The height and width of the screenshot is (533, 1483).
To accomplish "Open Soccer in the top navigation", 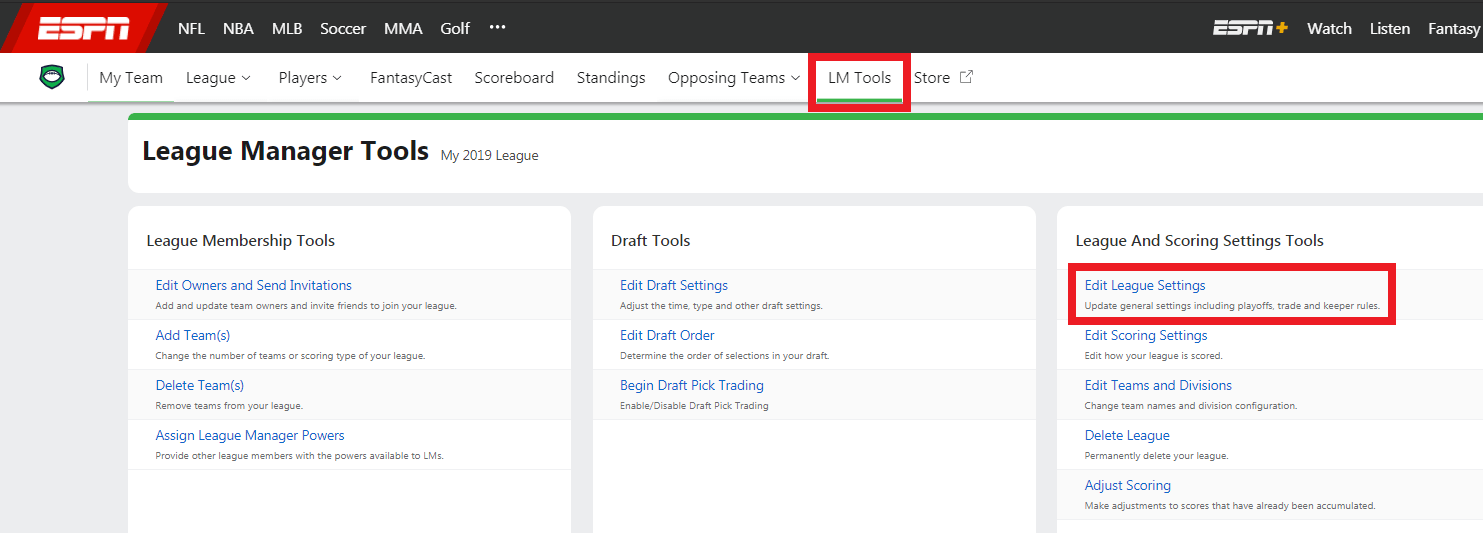I will pyautogui.click(x=343, y=28).
